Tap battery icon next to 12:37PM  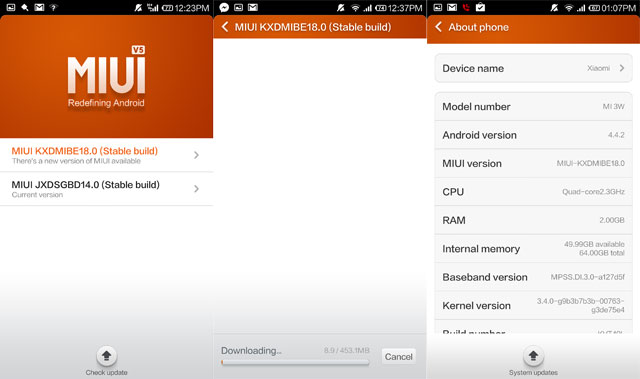point(380,8)
